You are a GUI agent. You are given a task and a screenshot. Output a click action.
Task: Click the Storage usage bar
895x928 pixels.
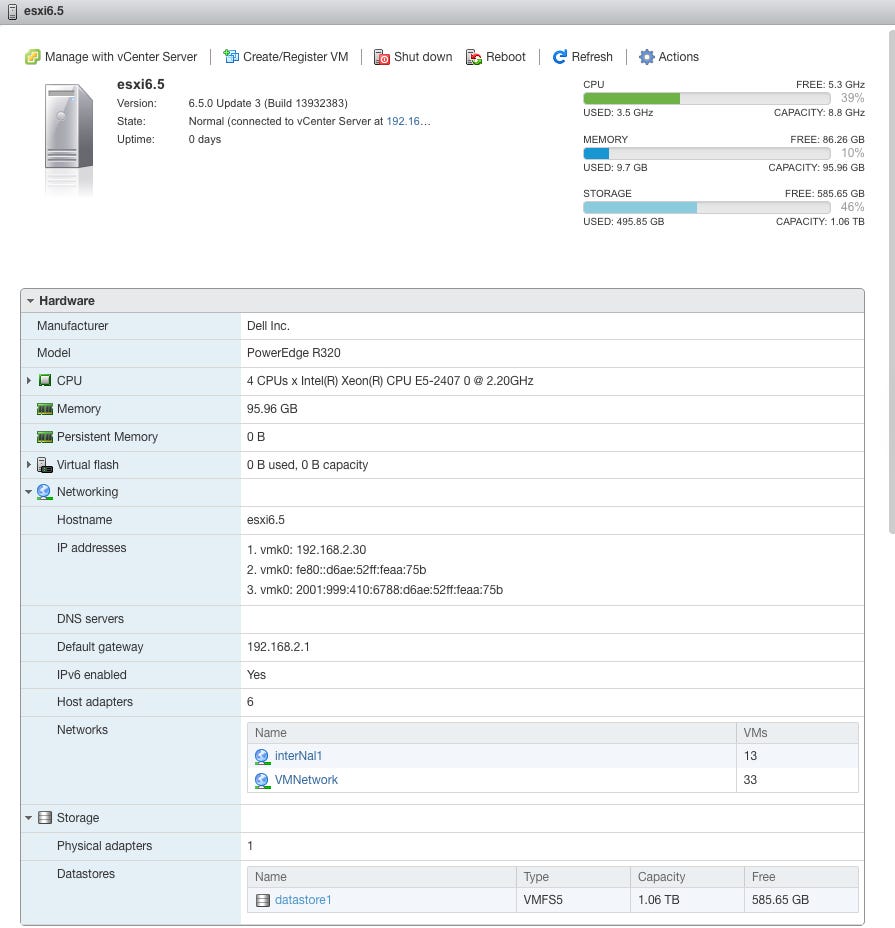[706, 207]
